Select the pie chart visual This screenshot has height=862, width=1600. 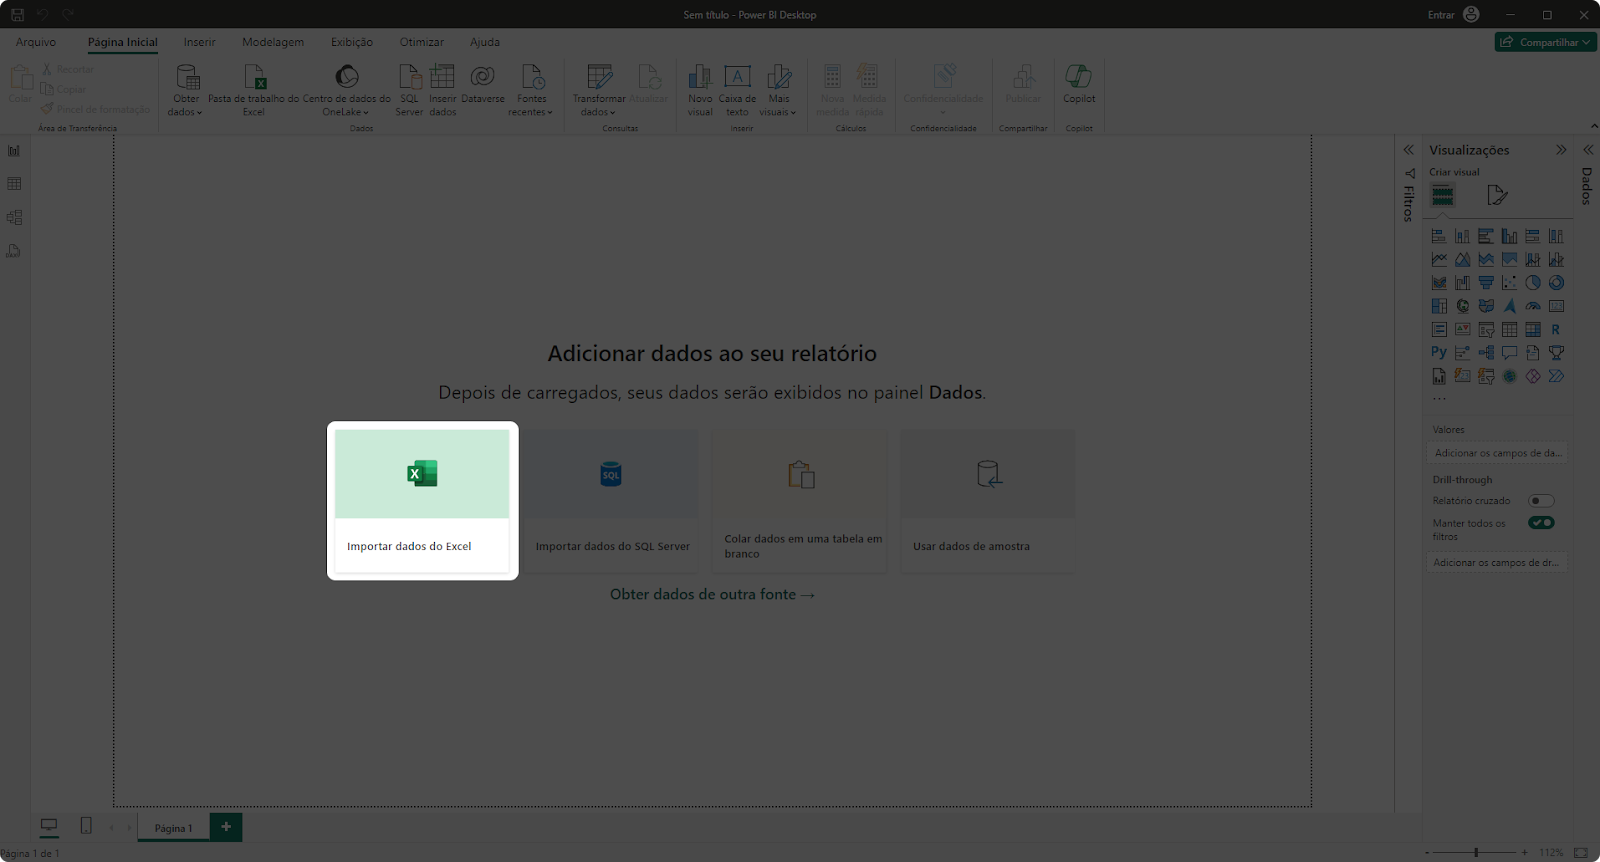point(1533,283)
